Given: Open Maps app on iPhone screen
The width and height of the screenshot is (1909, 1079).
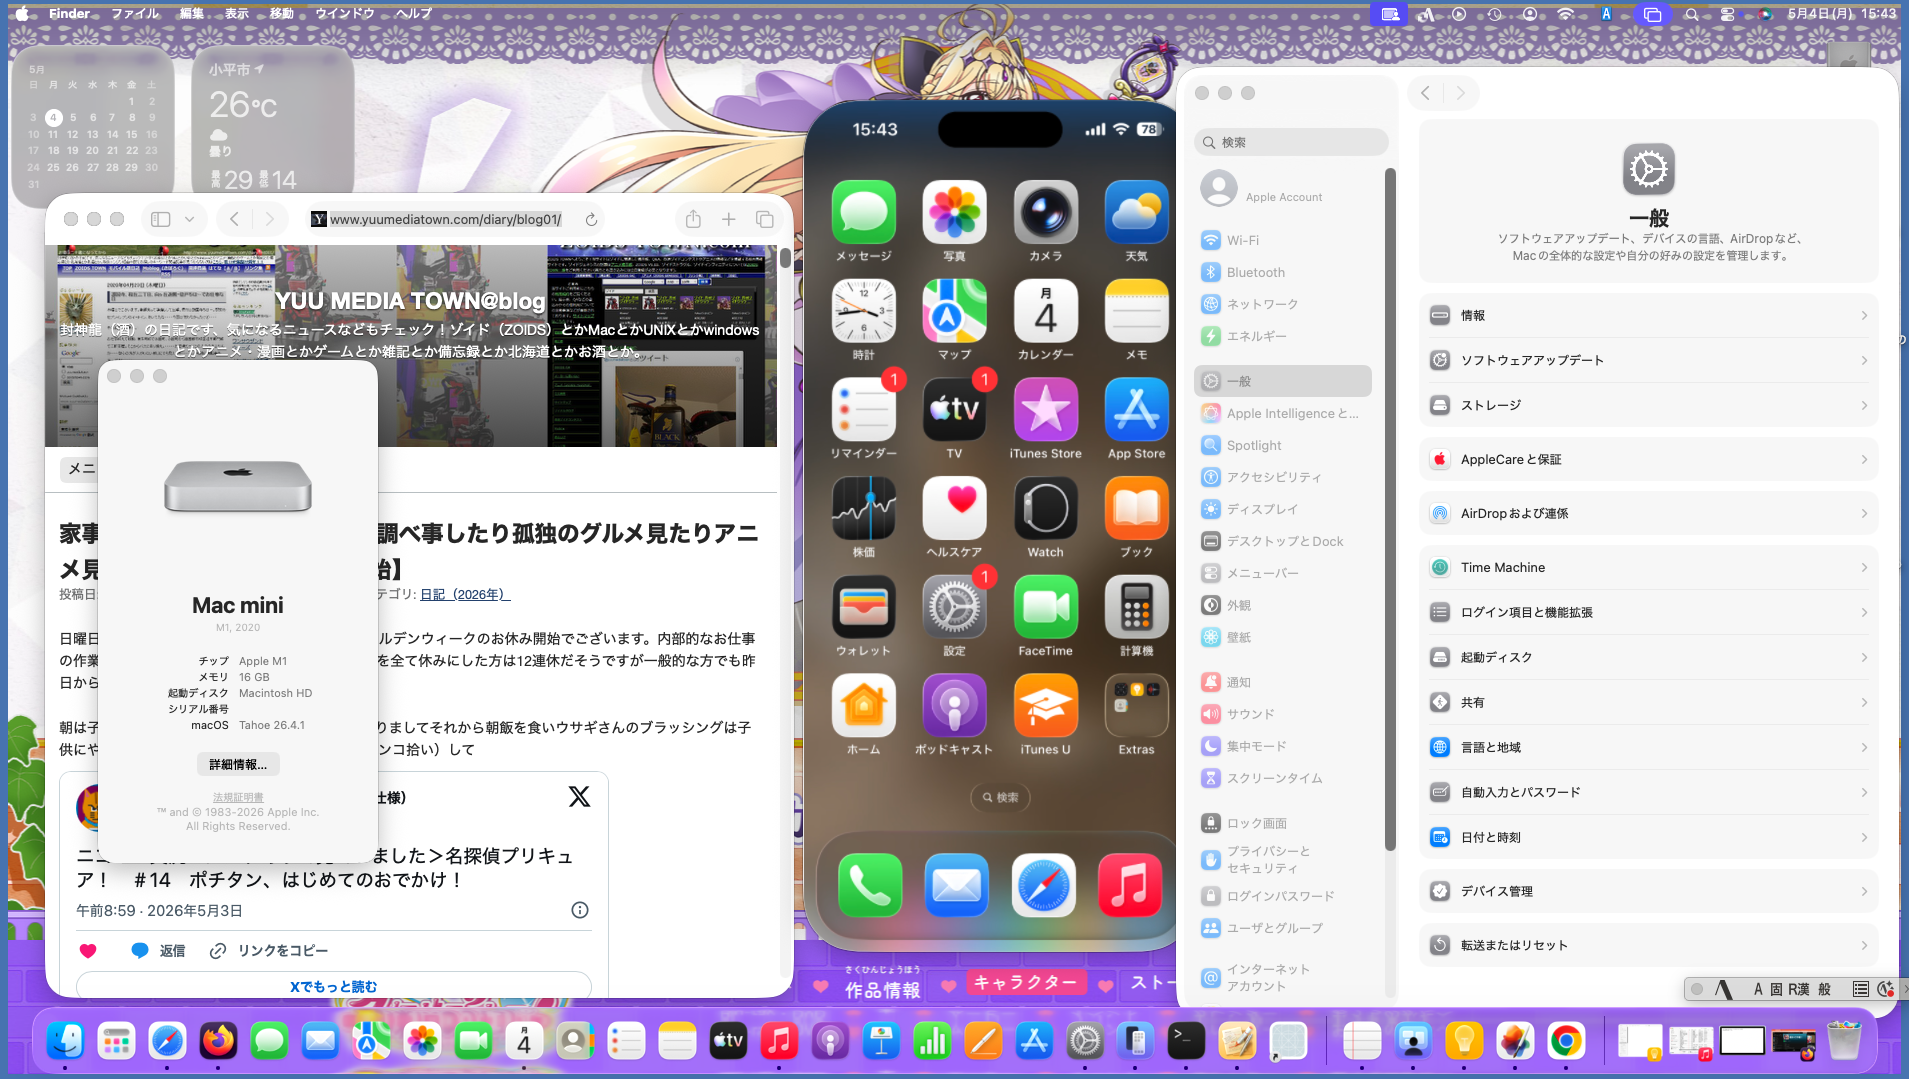Looking at the screenshot, I should click(x=955, y=311).
